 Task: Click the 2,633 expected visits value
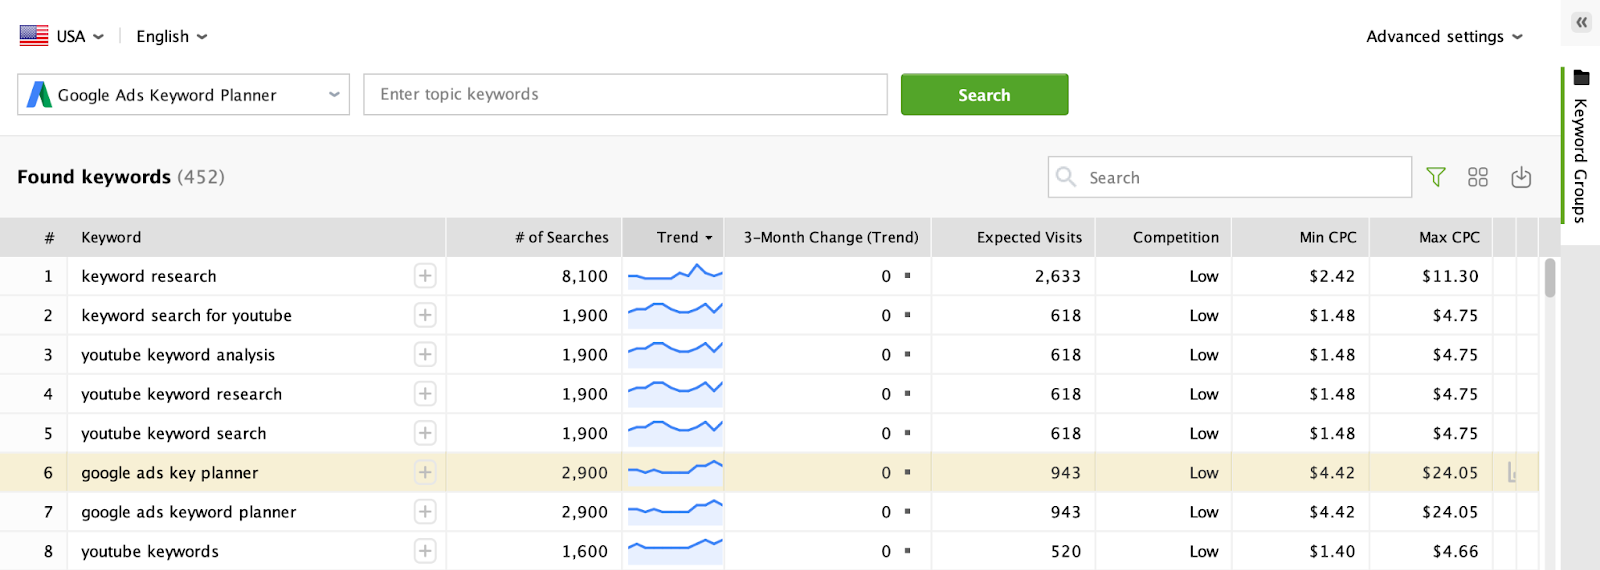(x=1058, y=276)
